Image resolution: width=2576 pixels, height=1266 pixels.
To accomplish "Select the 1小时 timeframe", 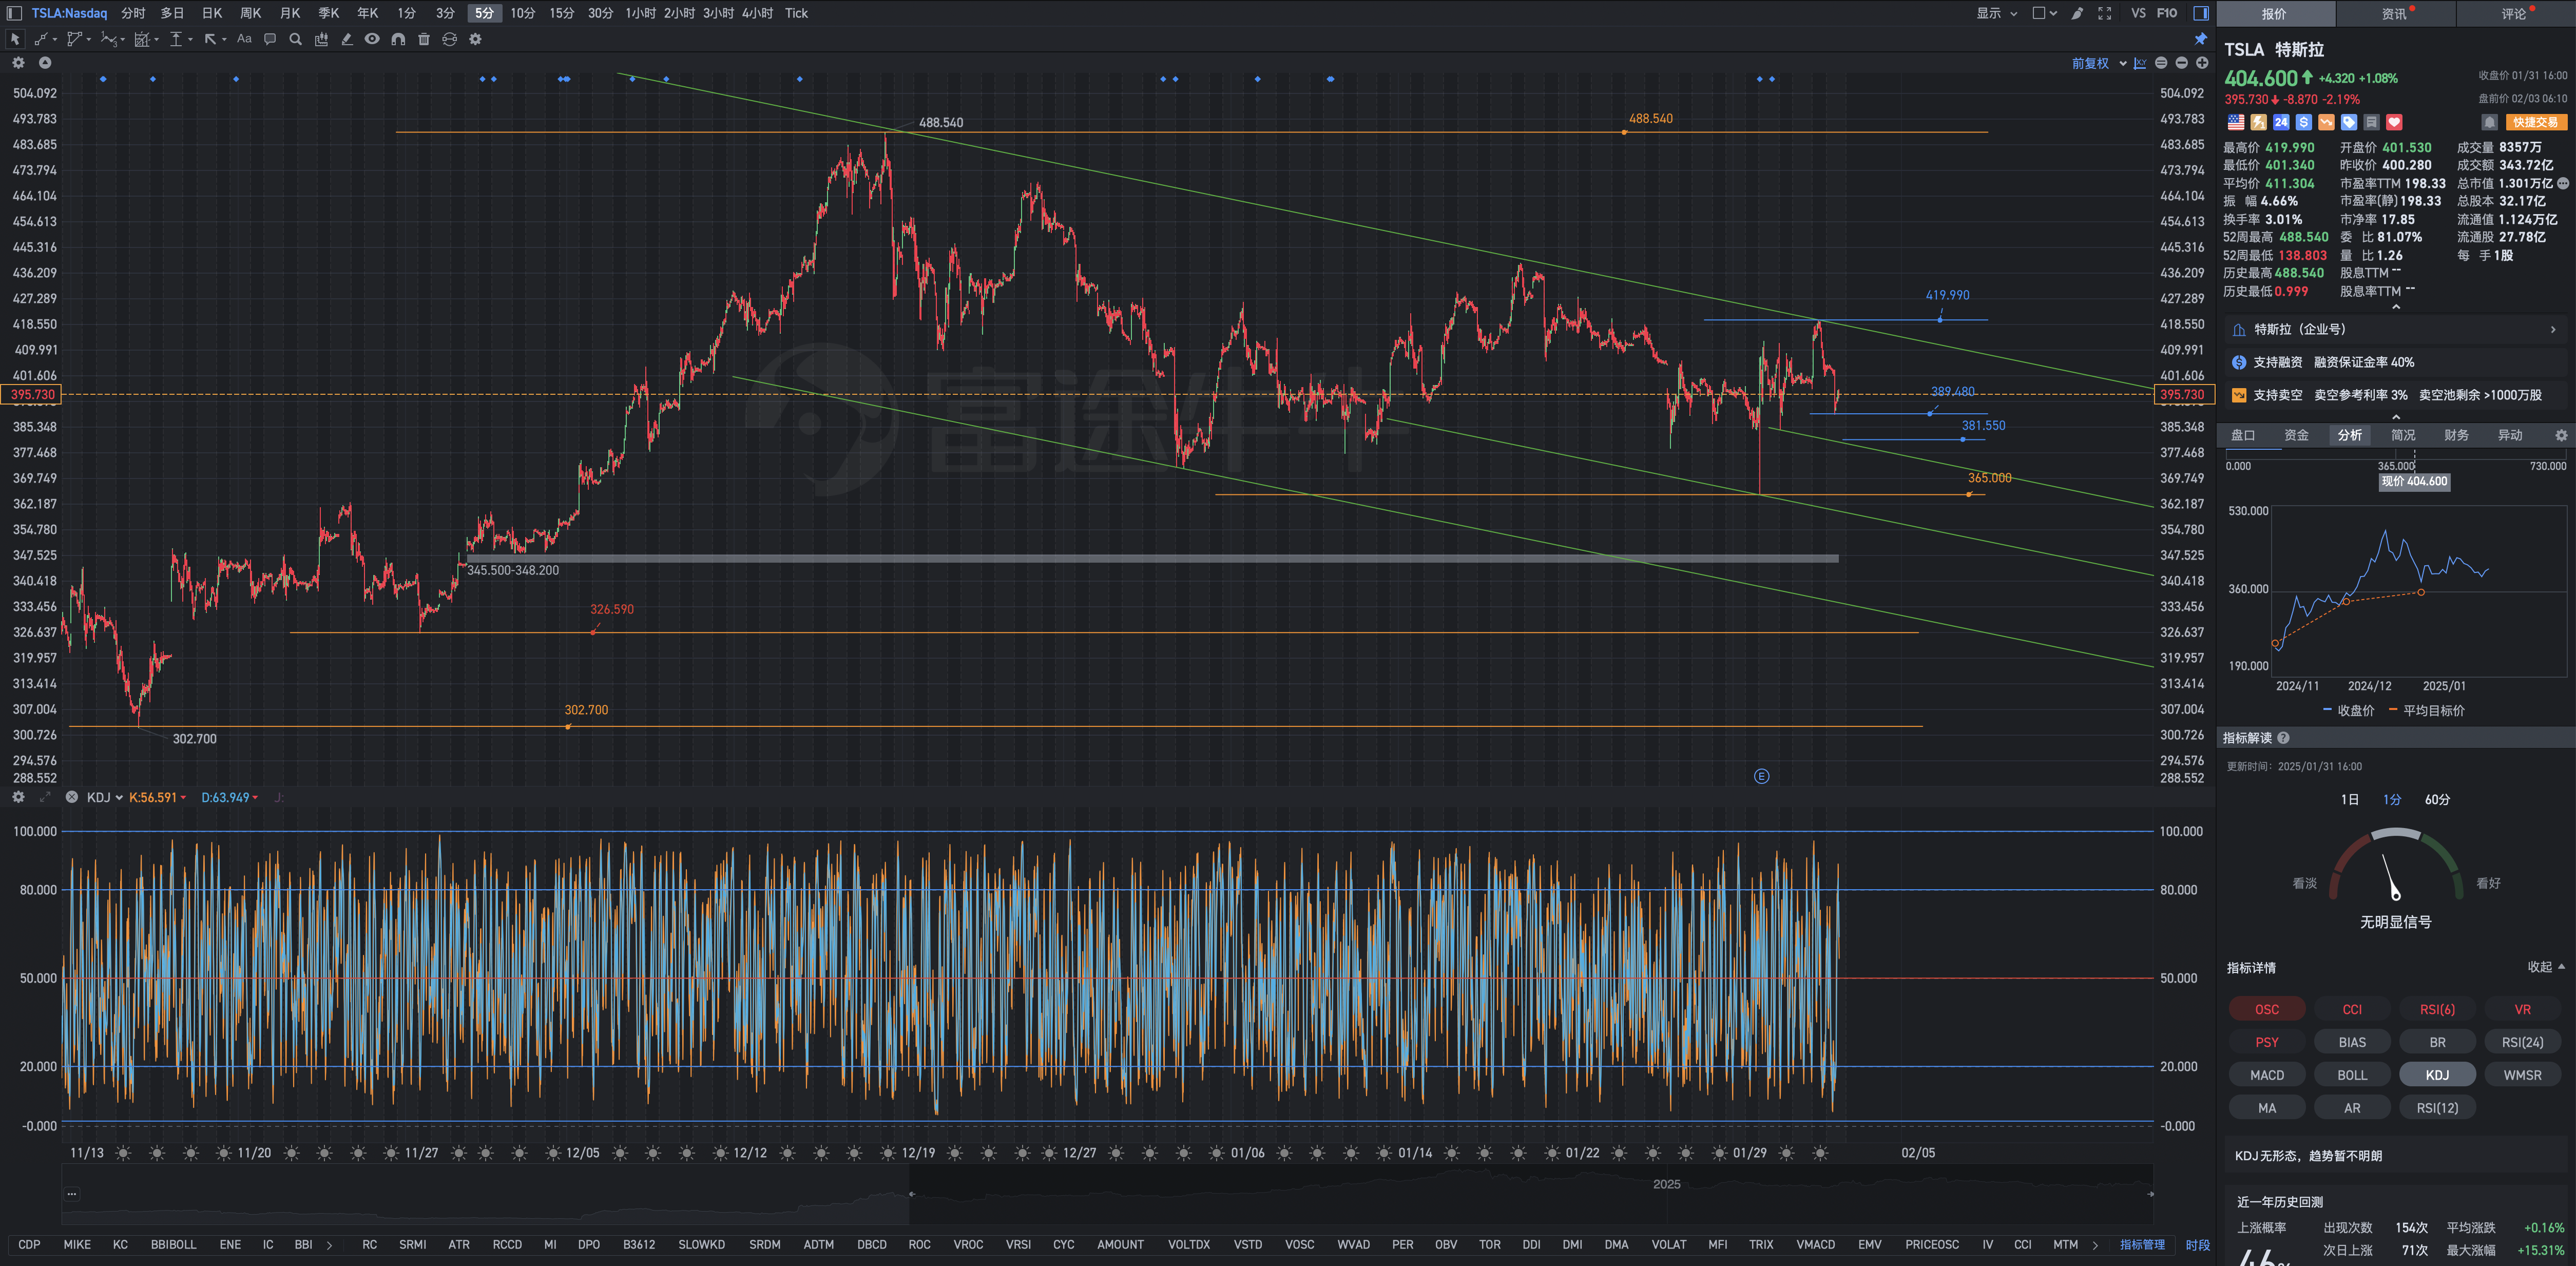I will (641, 13).
